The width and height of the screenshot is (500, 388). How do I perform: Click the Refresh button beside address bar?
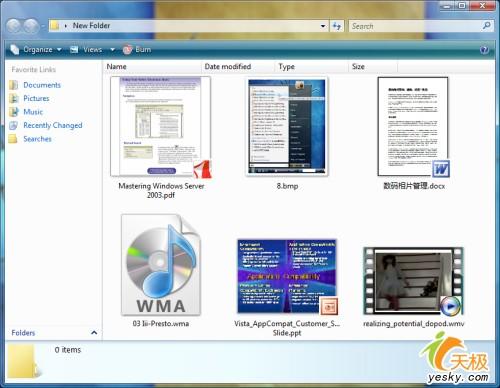pyautogui.click(x=337, y=26)
